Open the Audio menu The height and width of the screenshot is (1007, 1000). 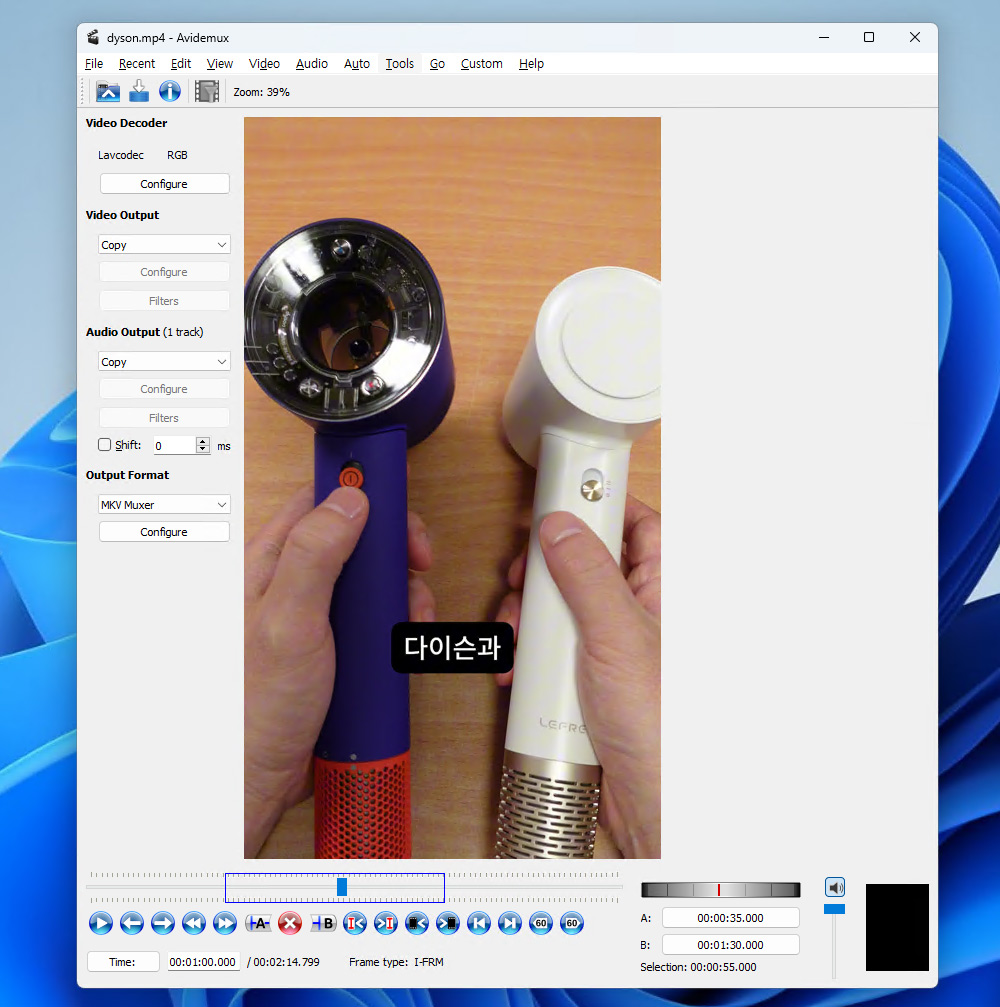[311, 64]
